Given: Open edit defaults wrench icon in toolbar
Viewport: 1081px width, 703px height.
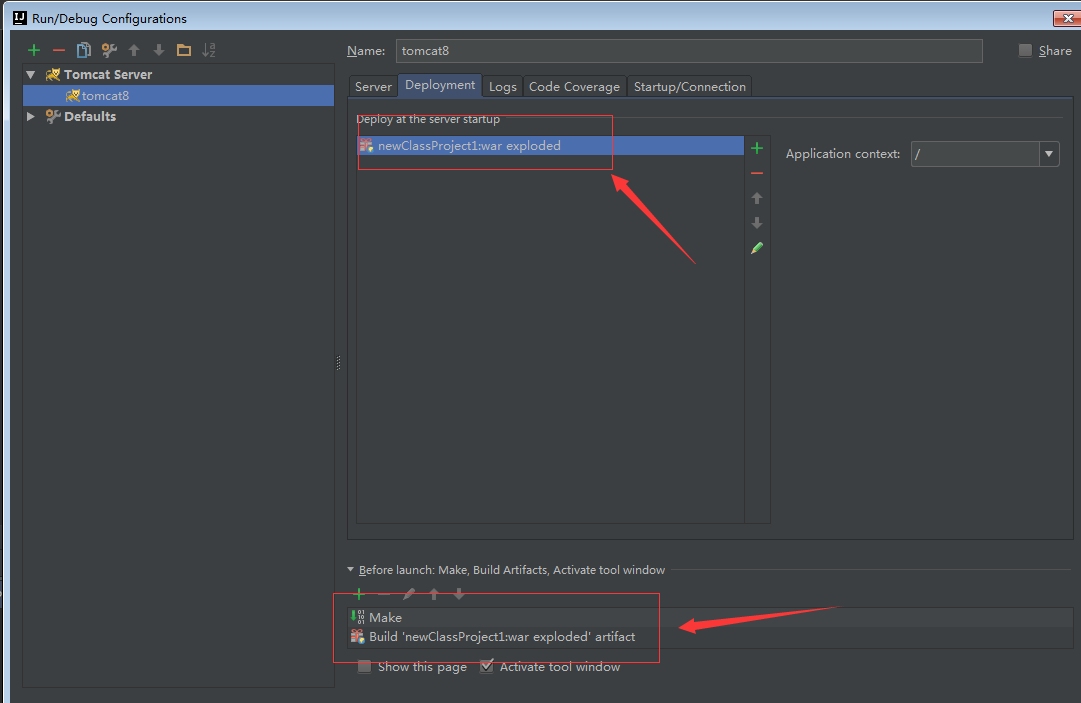Looking at the screenshot, I should click(x=109, y=50).
